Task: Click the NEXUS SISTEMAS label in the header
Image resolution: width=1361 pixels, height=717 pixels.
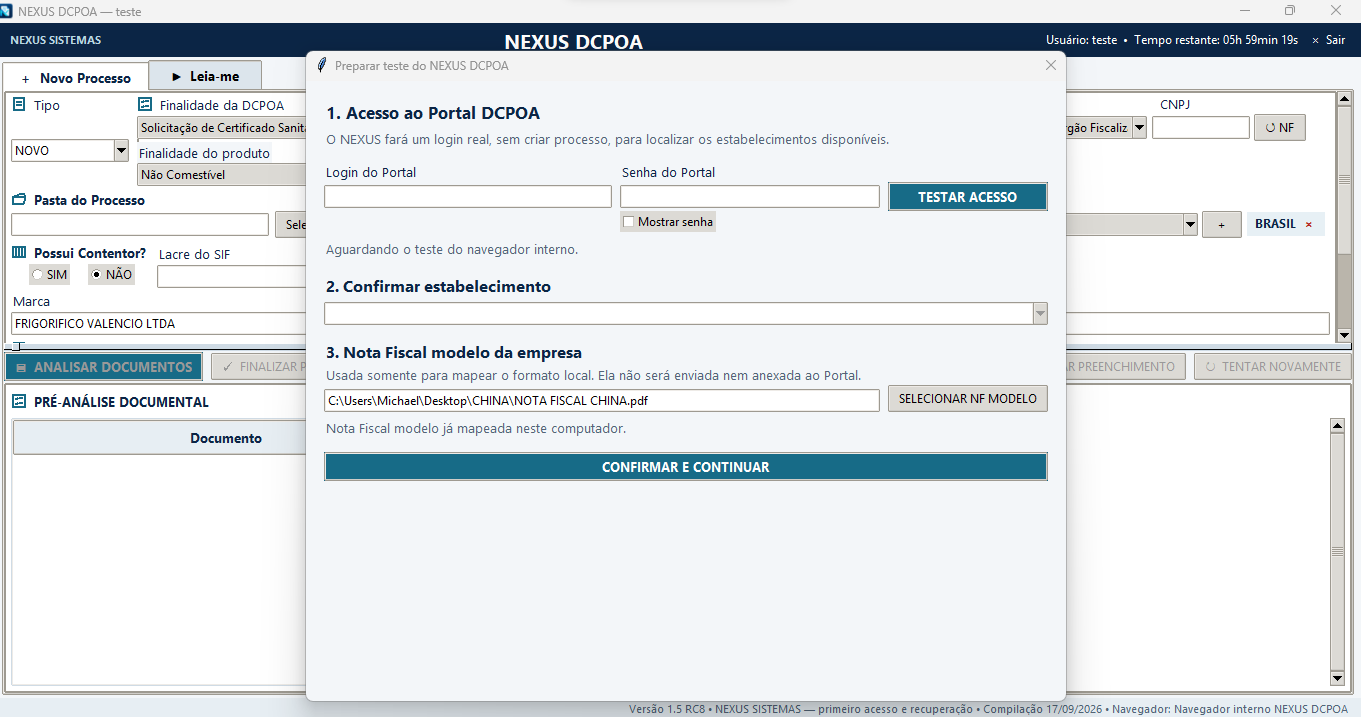Action: [56, 40]
